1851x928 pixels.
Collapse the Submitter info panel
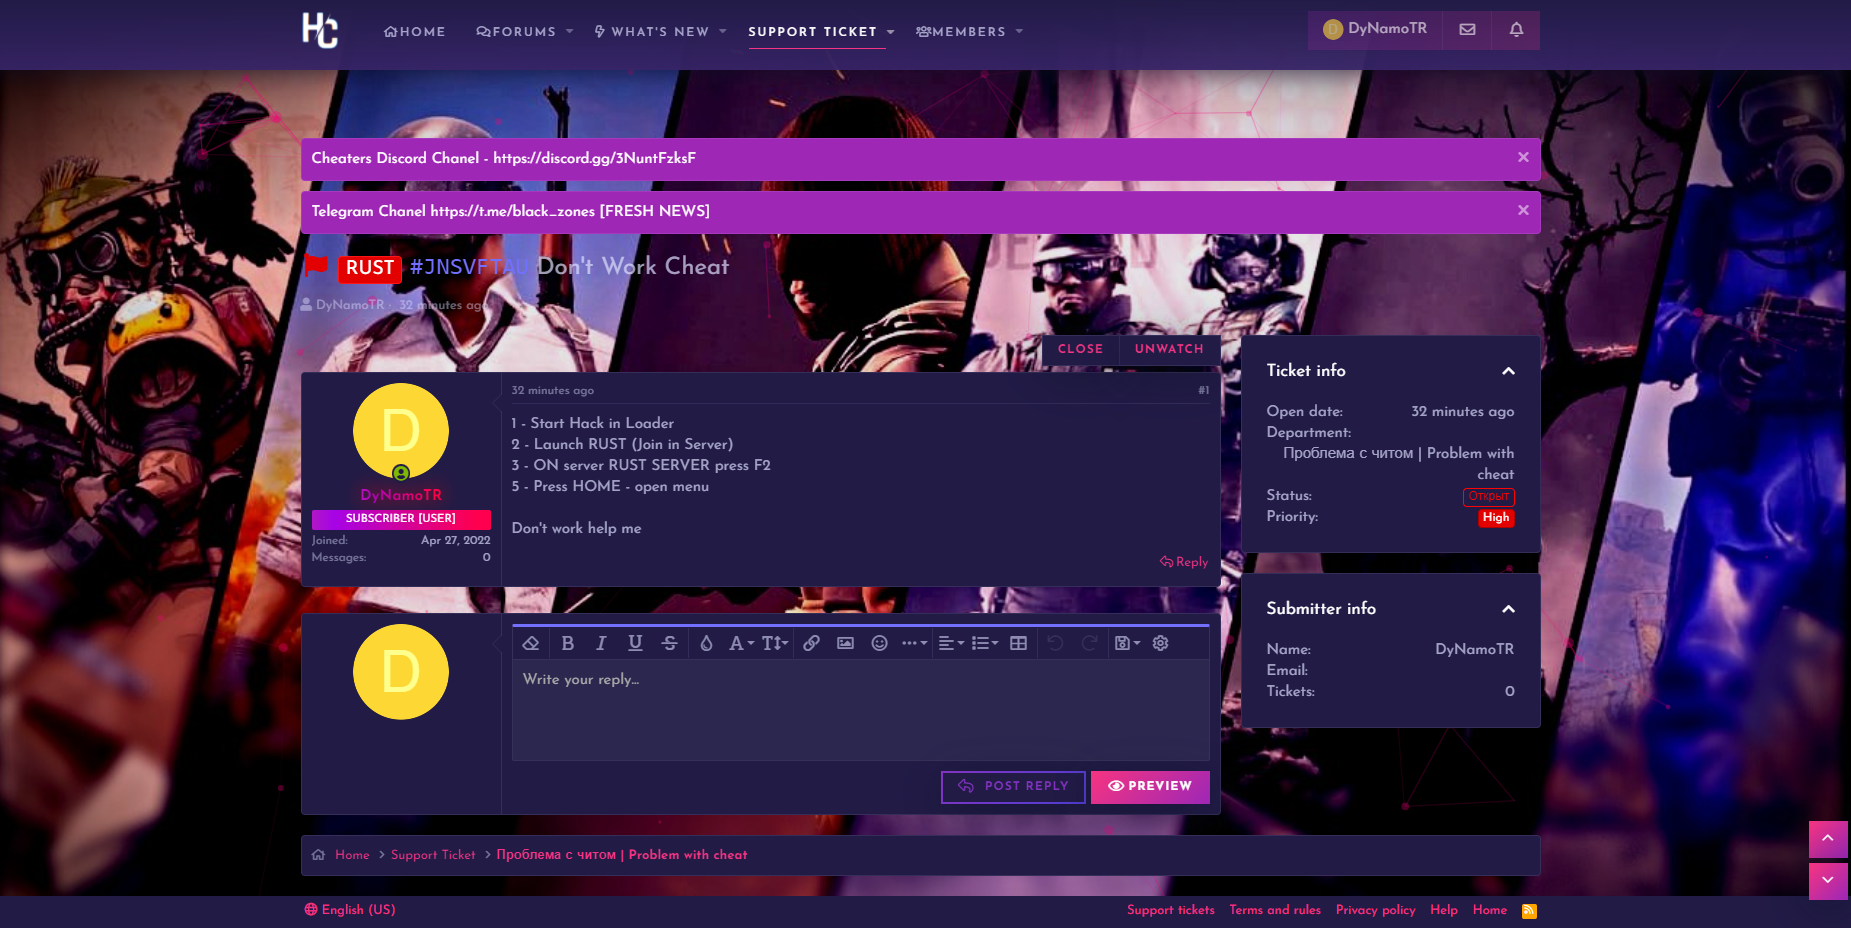(1508, 609)
